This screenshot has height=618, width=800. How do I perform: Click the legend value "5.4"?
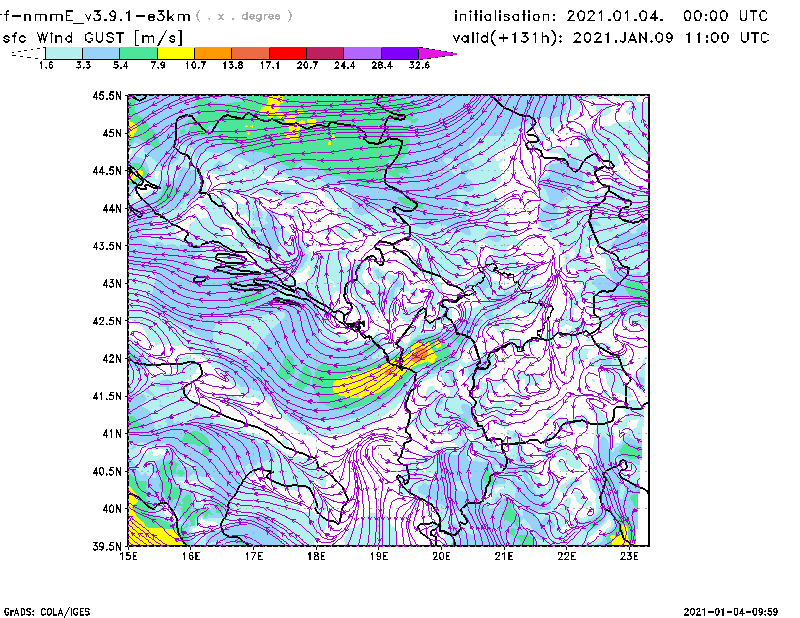[x=120, y=65]
